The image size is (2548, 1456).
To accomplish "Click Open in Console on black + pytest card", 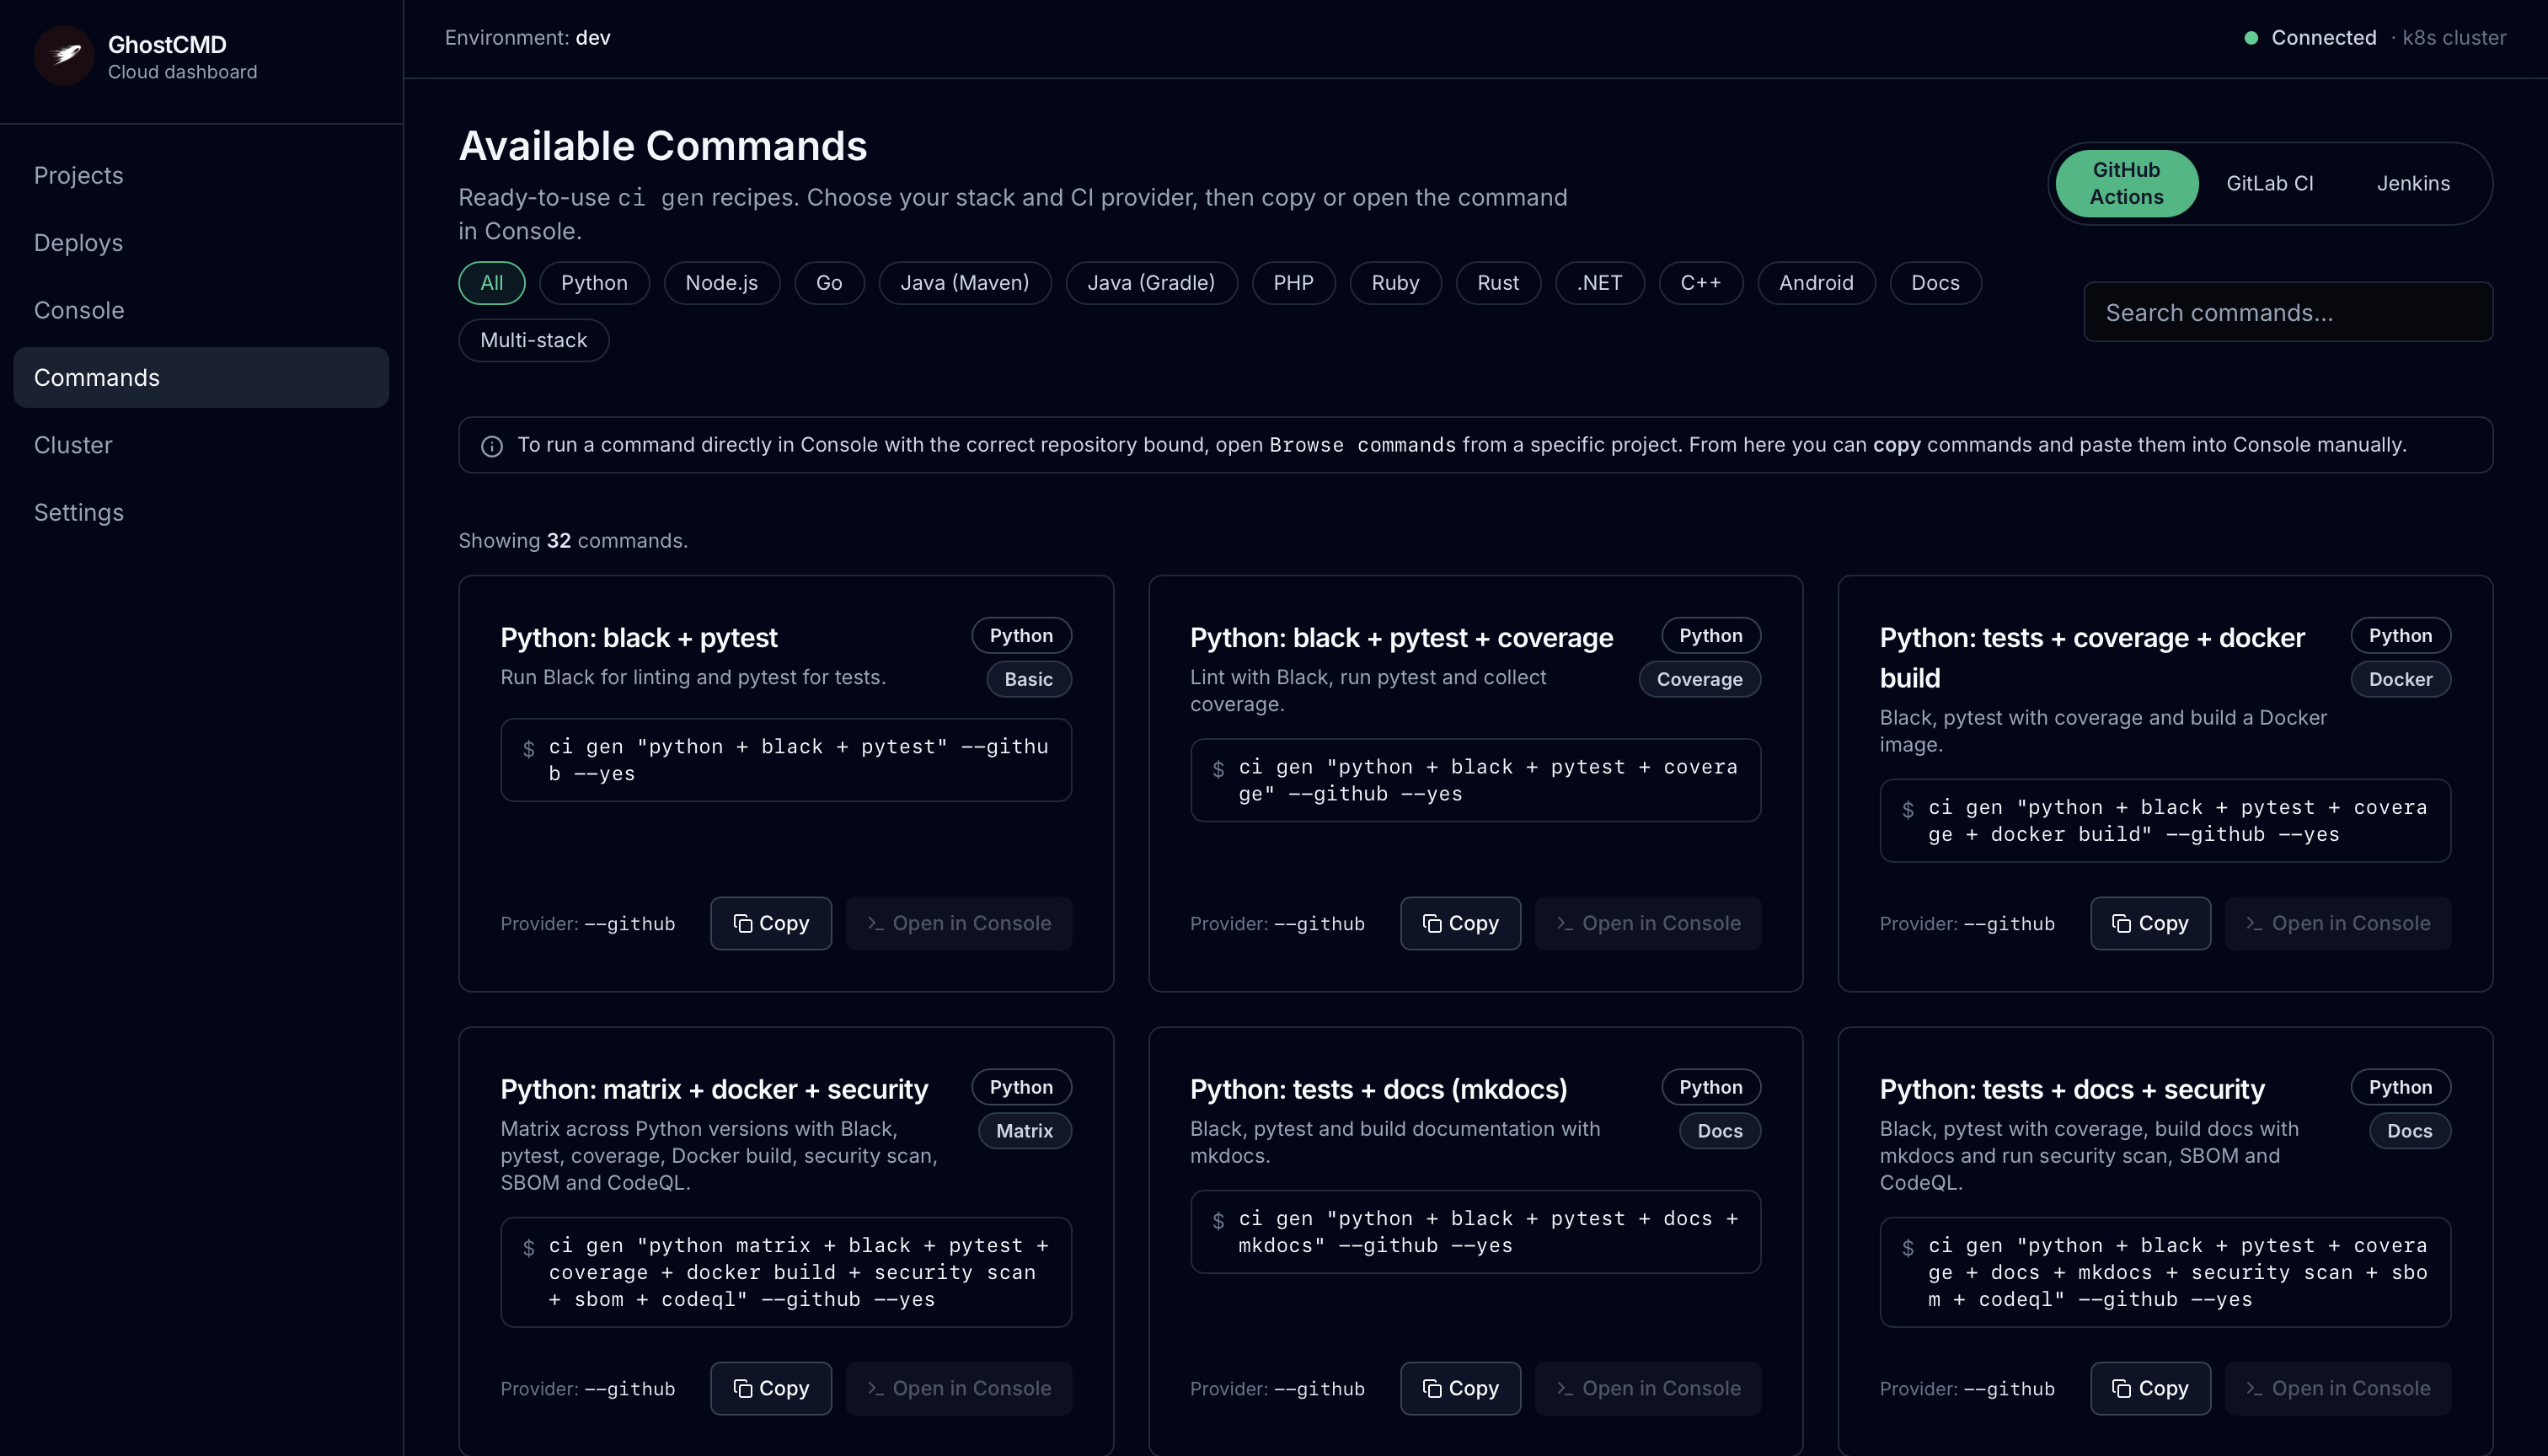I will [x=959, y=923].
